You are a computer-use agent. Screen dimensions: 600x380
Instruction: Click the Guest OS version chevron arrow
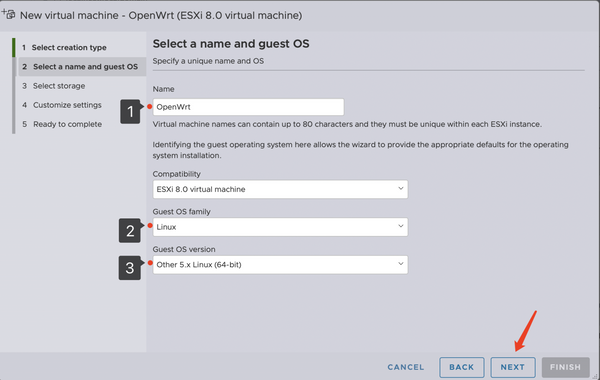point(401,264)
